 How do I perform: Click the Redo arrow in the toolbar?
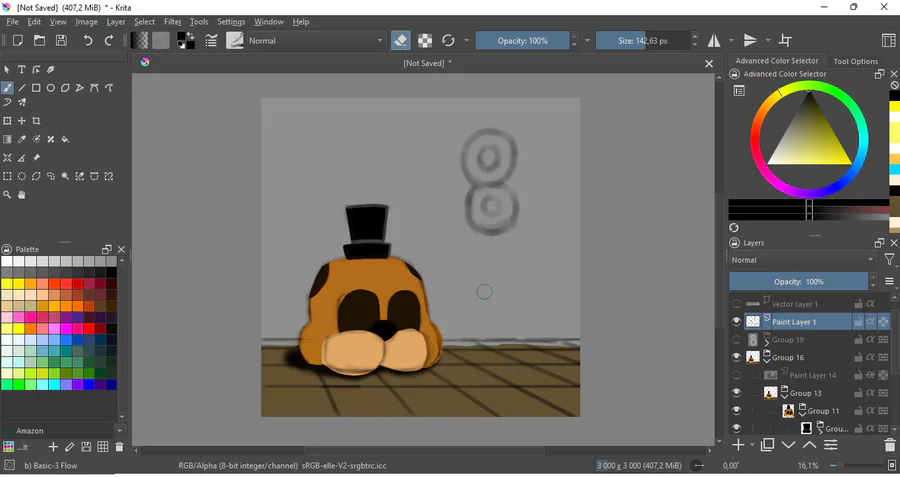coord(109,41)
